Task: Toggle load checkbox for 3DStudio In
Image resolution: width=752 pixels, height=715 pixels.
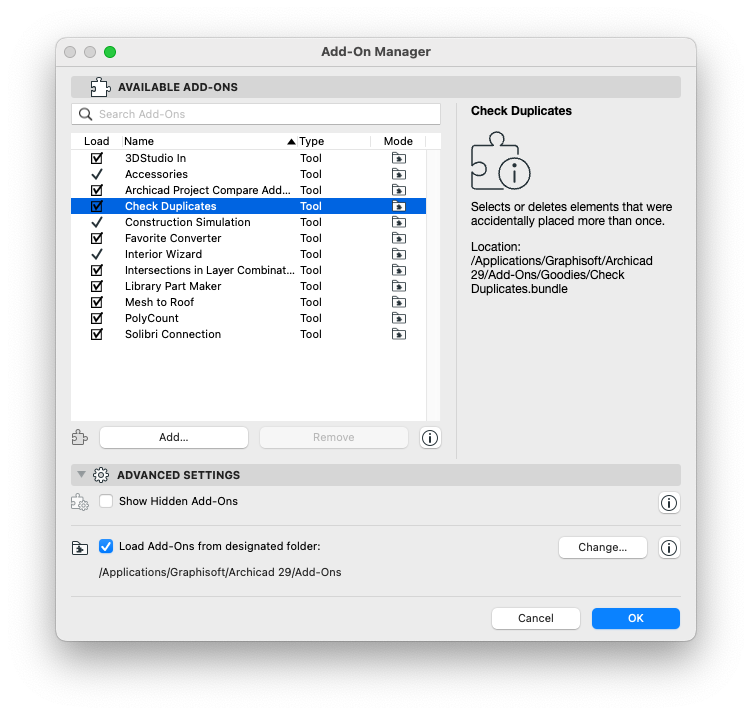Action: pyautogui.click(x=97, y=158)
